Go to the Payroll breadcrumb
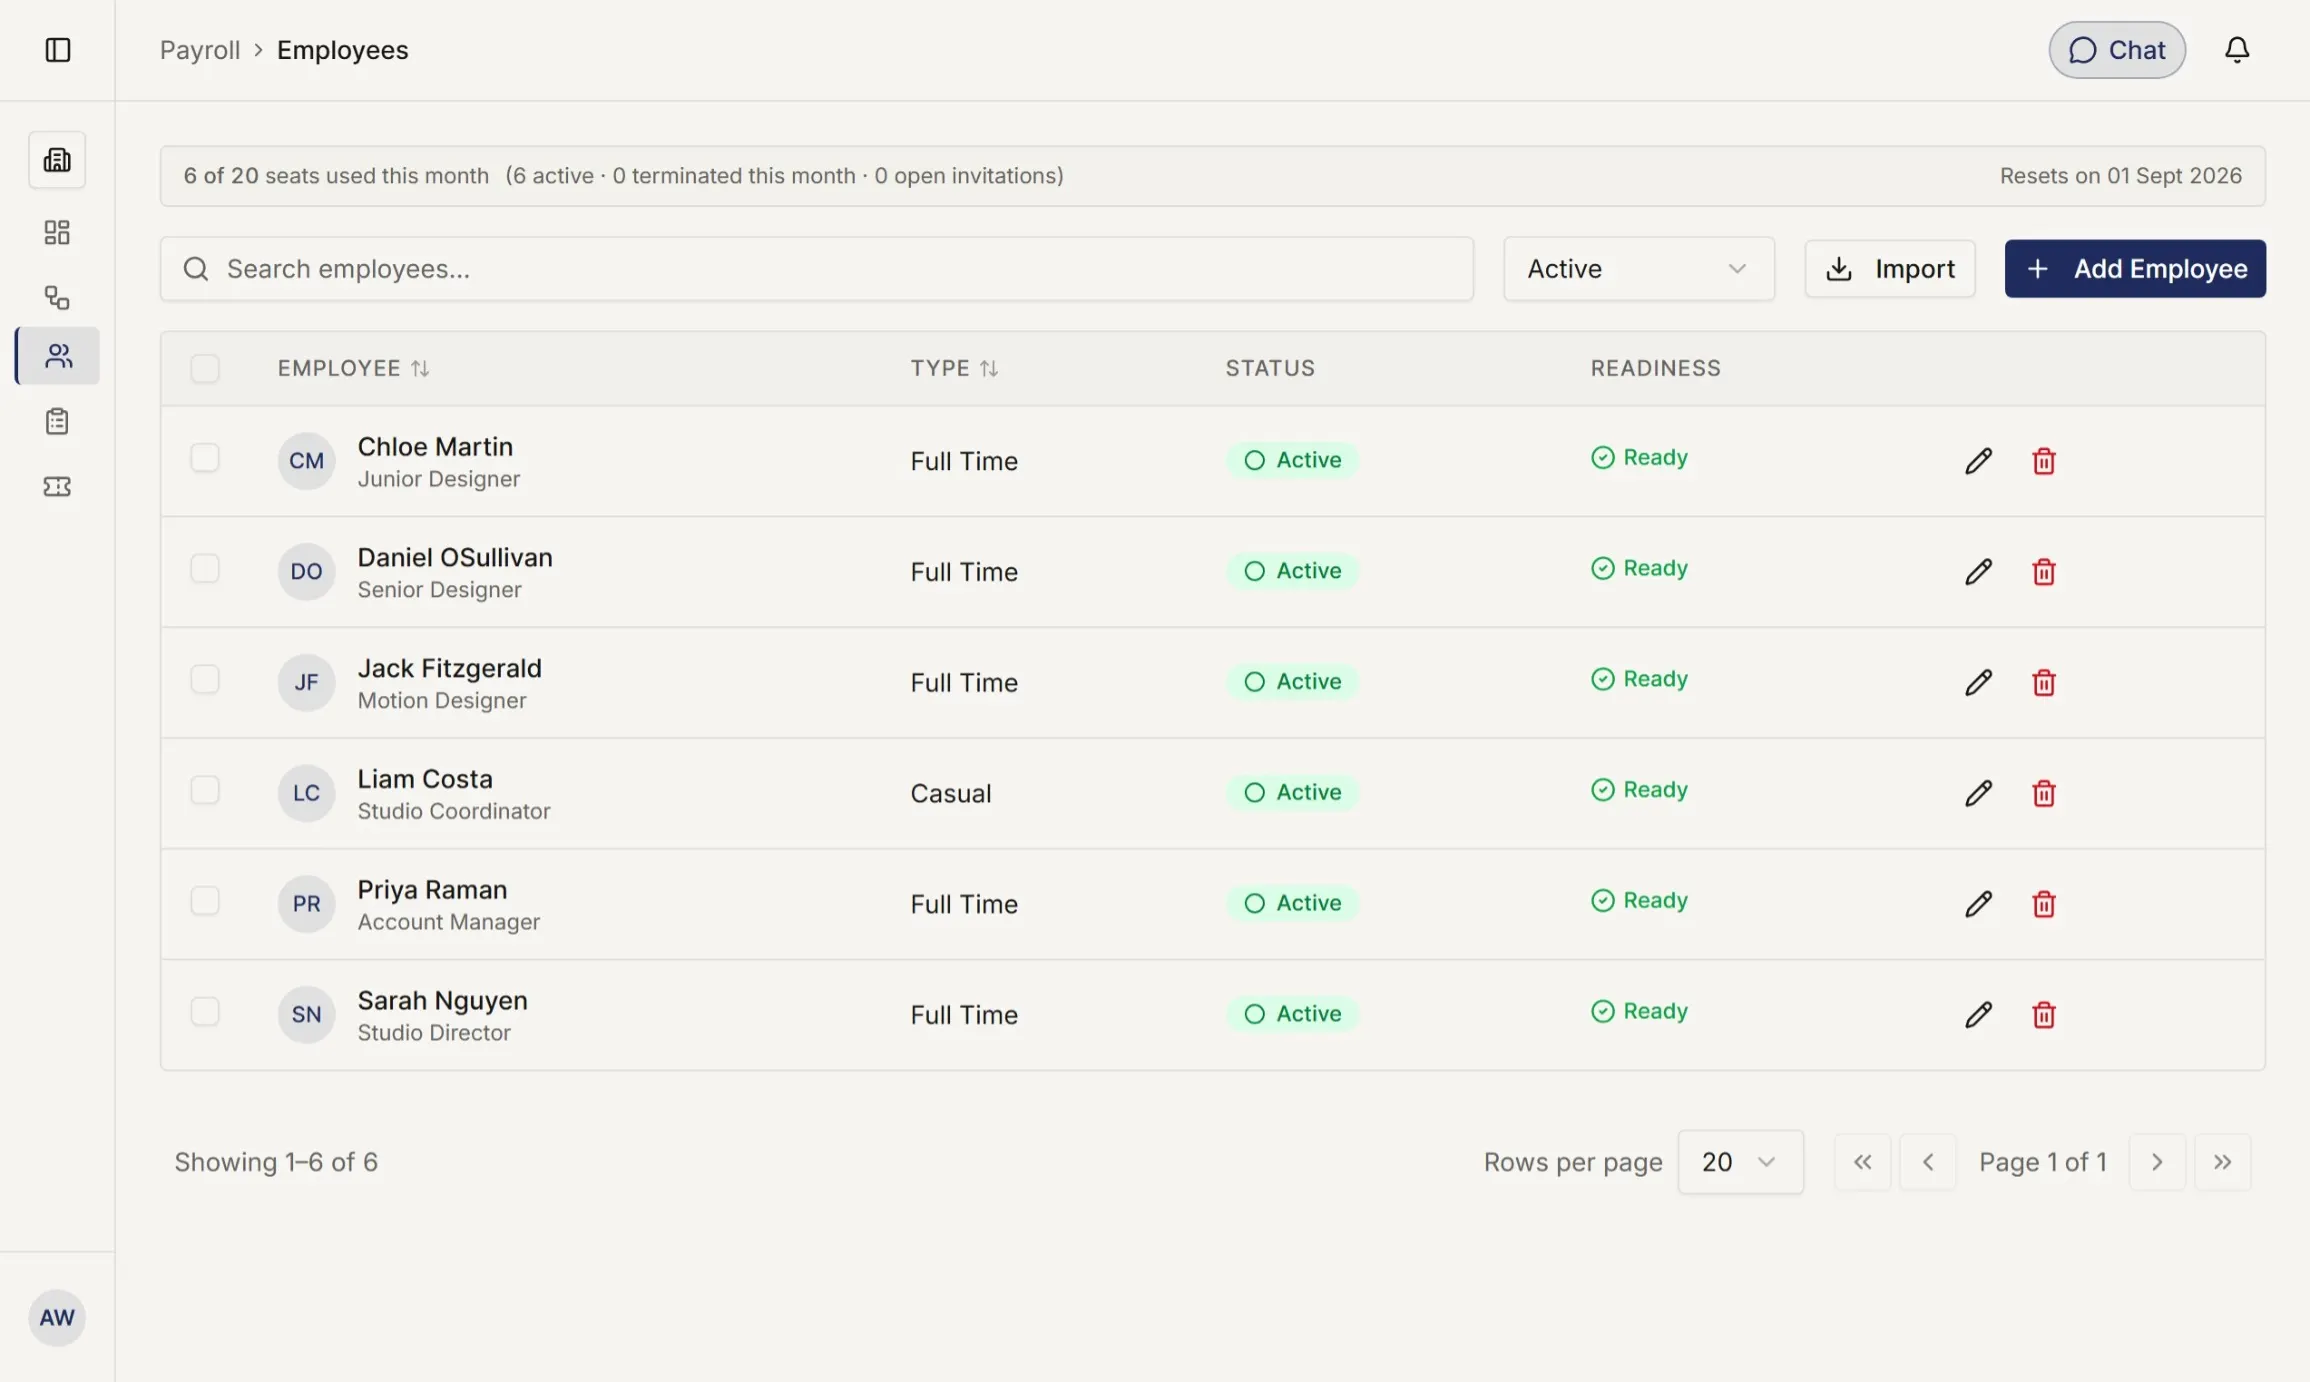 coord(200,50)
